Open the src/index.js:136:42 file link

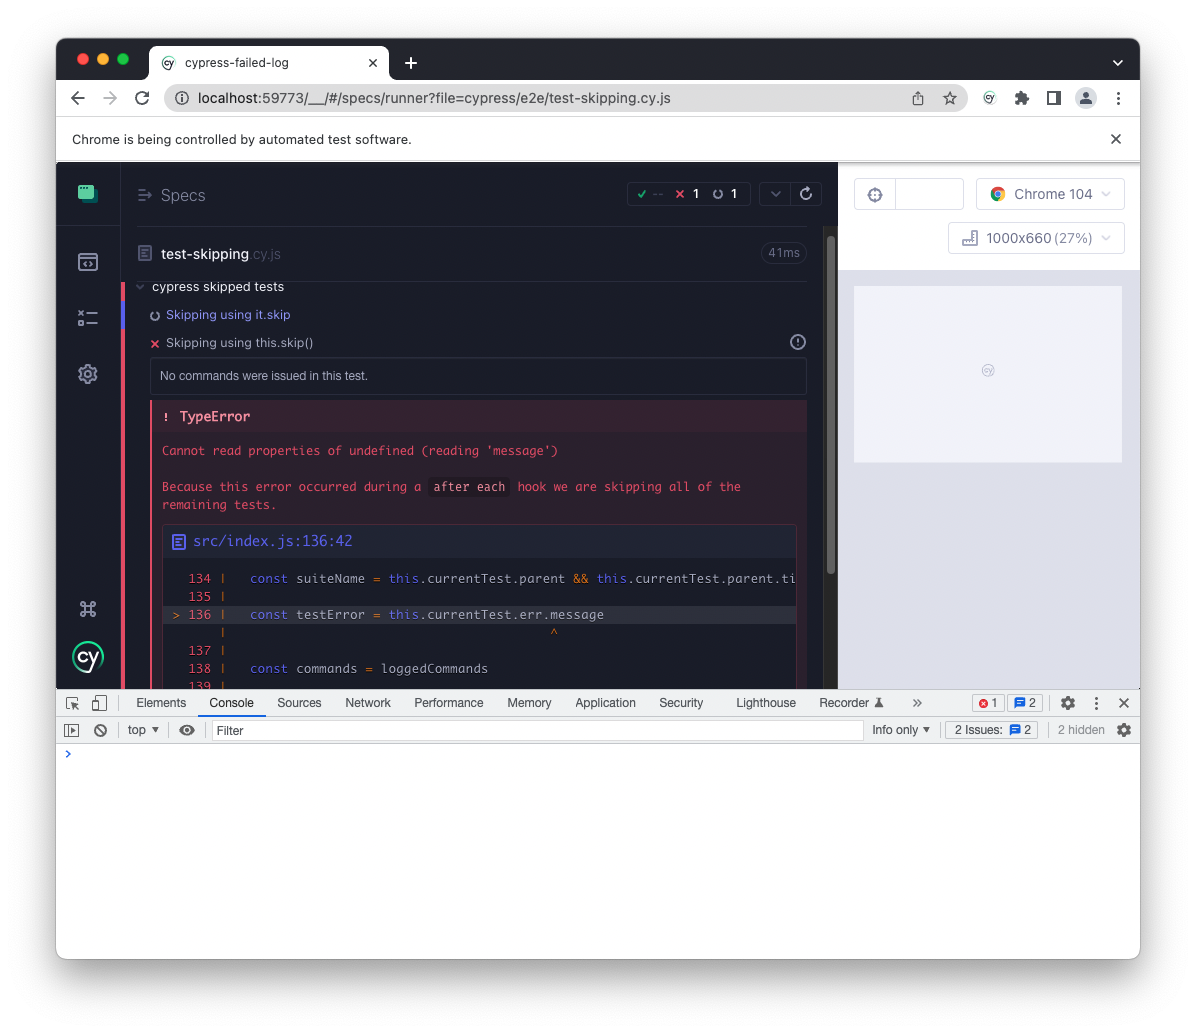[272, 541]
